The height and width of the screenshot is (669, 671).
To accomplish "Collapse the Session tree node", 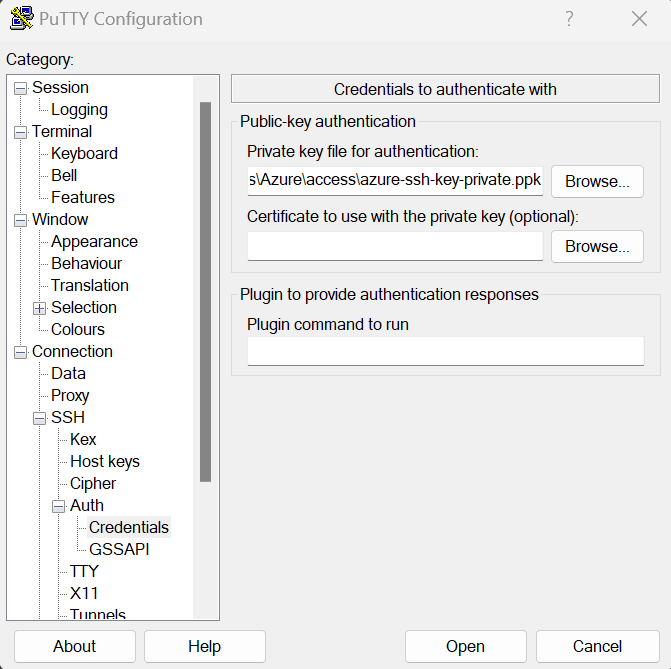I will 20,89.
